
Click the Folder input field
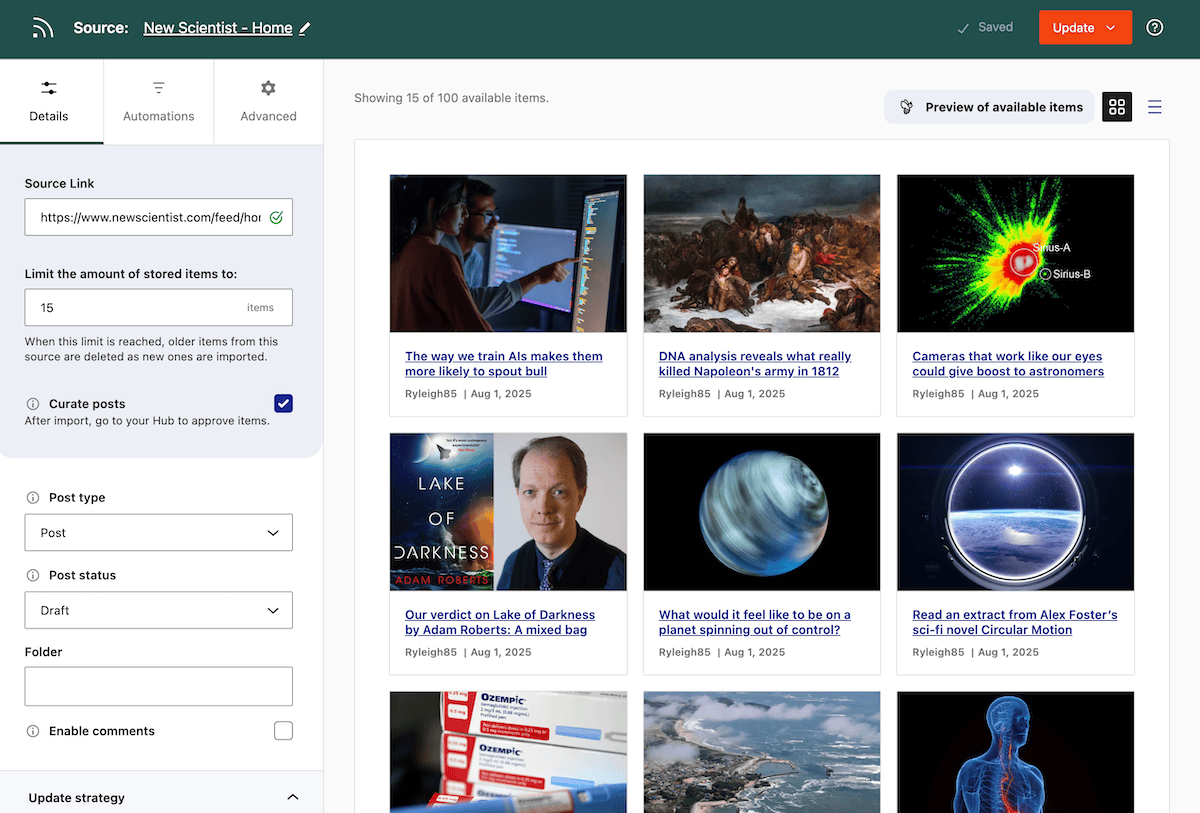159,687
